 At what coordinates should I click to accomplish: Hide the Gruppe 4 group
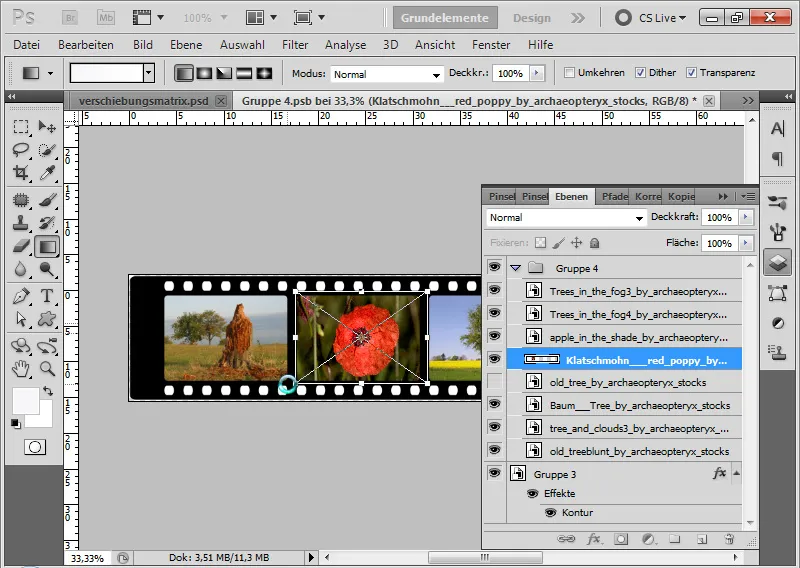494,267
